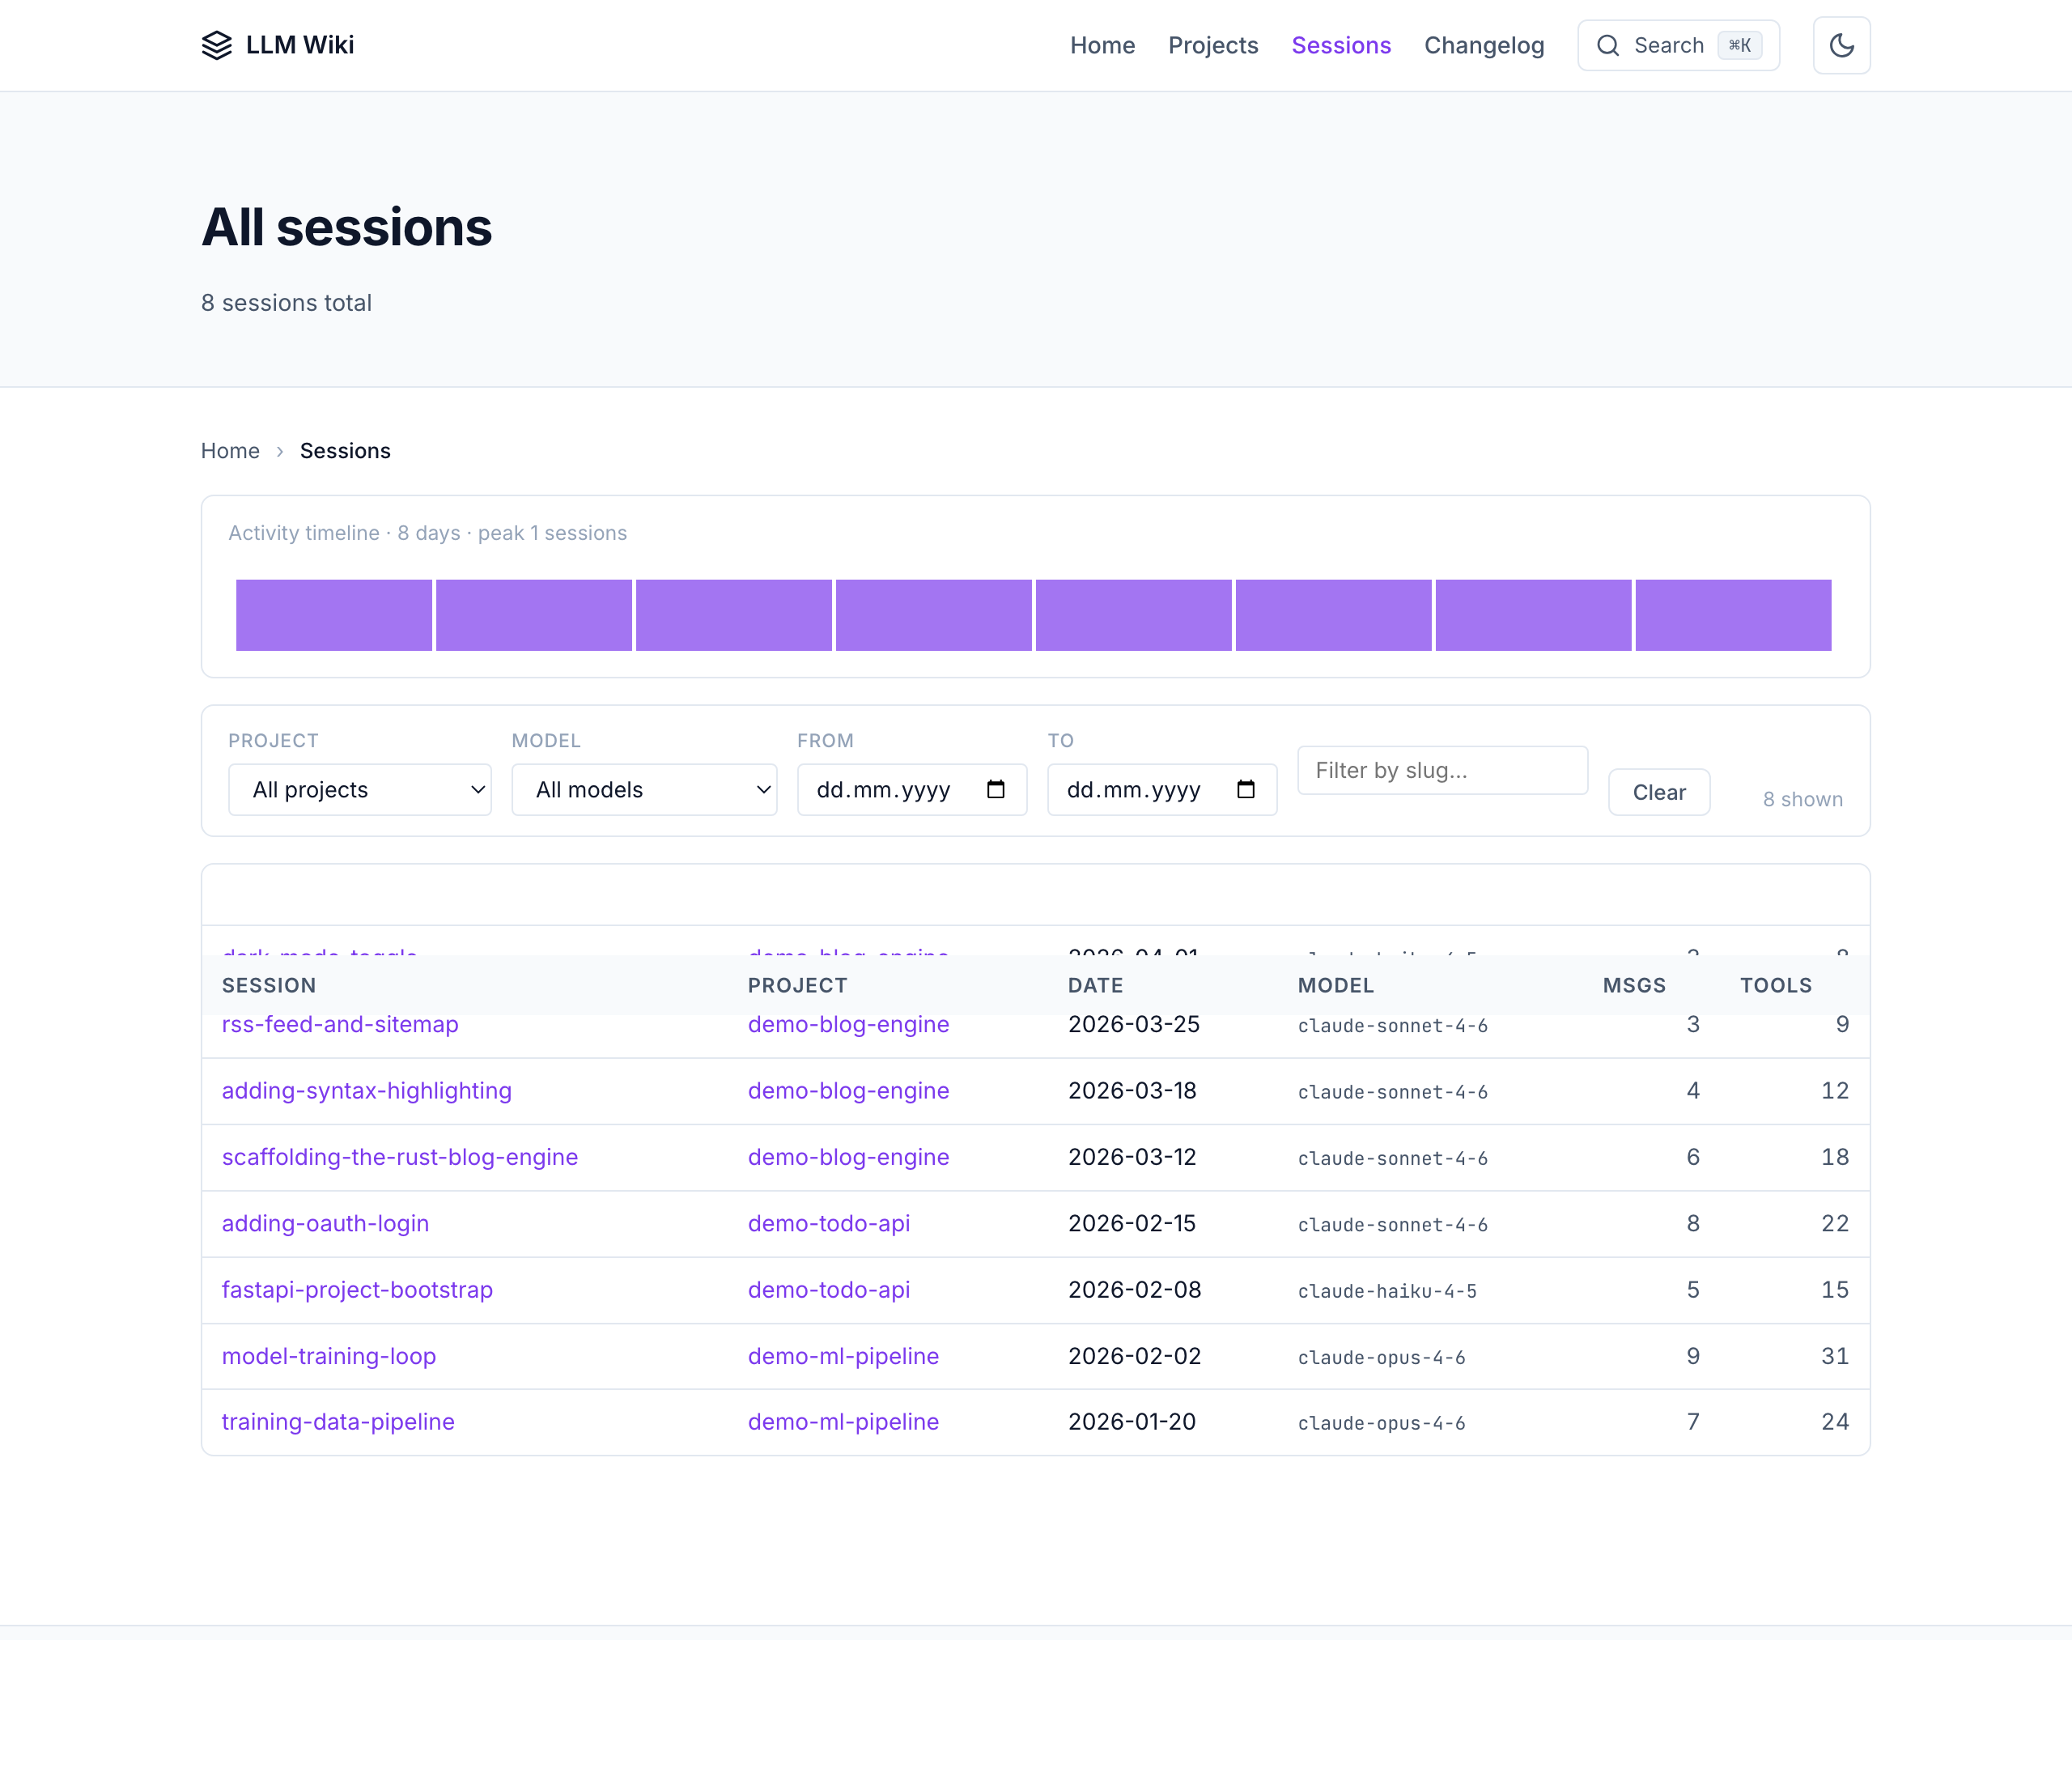The width and height of the screenshot is (2072, 1781).
Task: Open search using the magnifier icon
Action: click(x=1607, y=45)
